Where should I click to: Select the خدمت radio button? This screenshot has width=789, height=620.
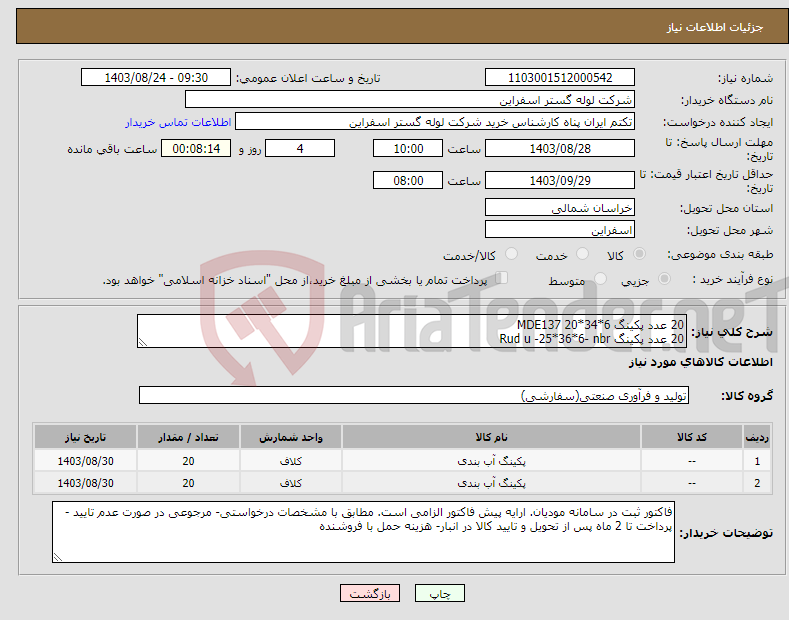tap(582, 254)
